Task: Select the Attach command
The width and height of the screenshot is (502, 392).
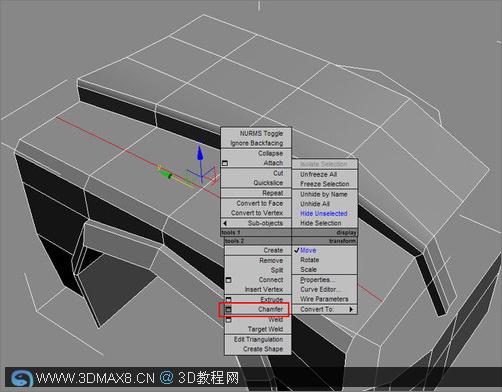Action: (273, 163)
